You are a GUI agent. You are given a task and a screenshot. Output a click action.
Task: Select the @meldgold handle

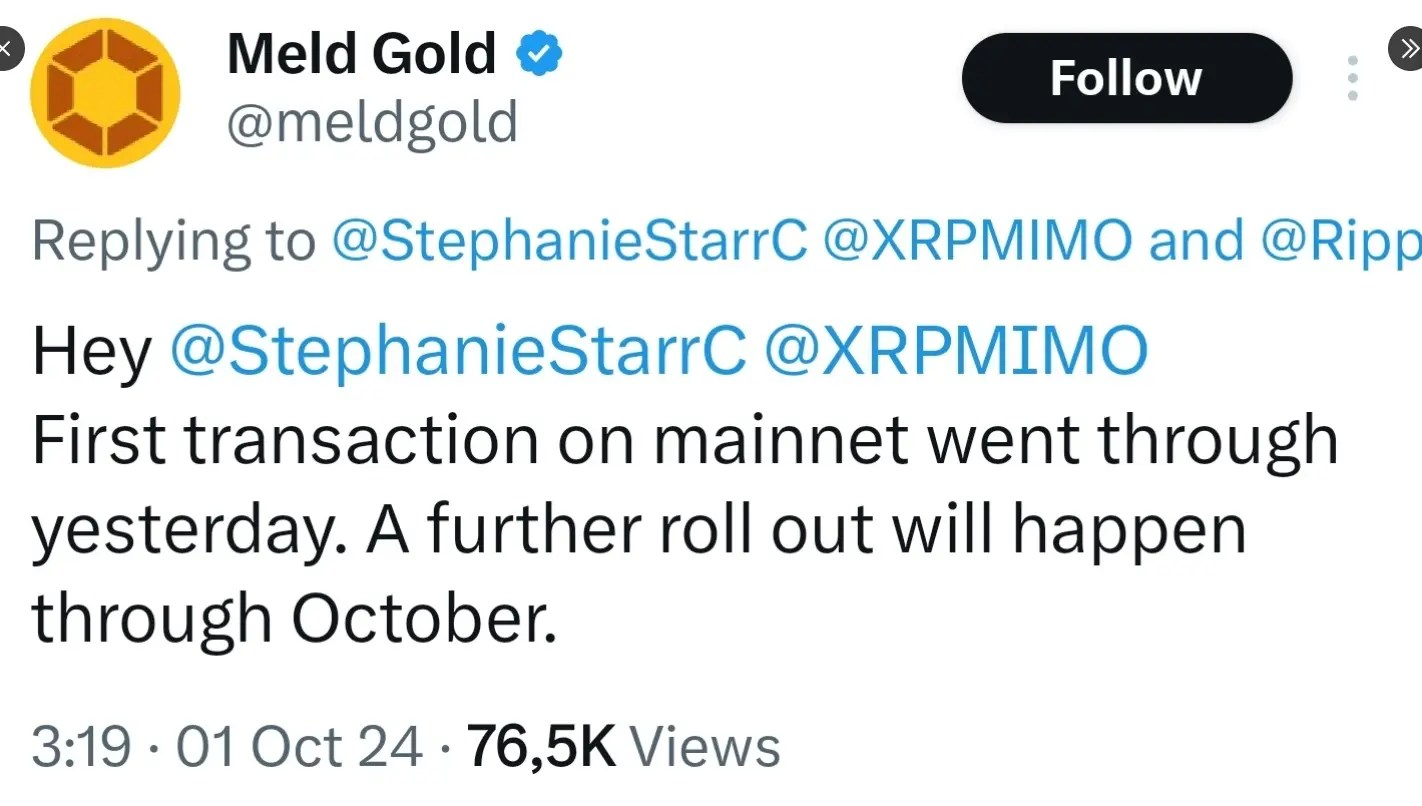(x=372, y=122)
